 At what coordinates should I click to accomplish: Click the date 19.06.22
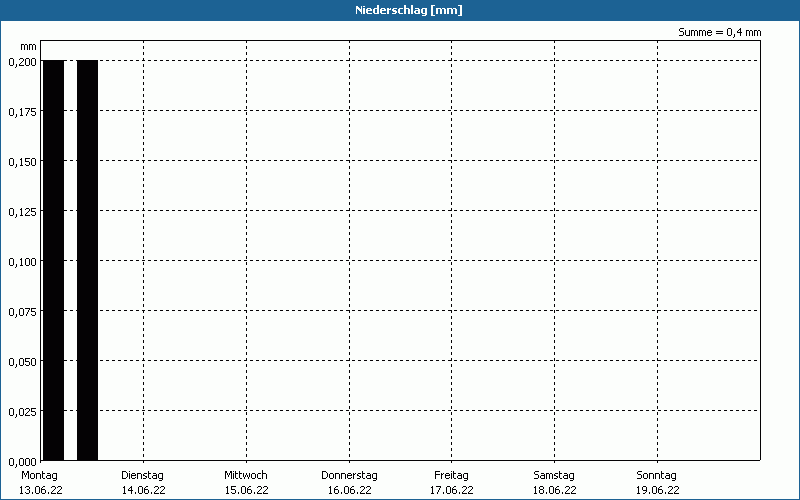coord(658,490)
